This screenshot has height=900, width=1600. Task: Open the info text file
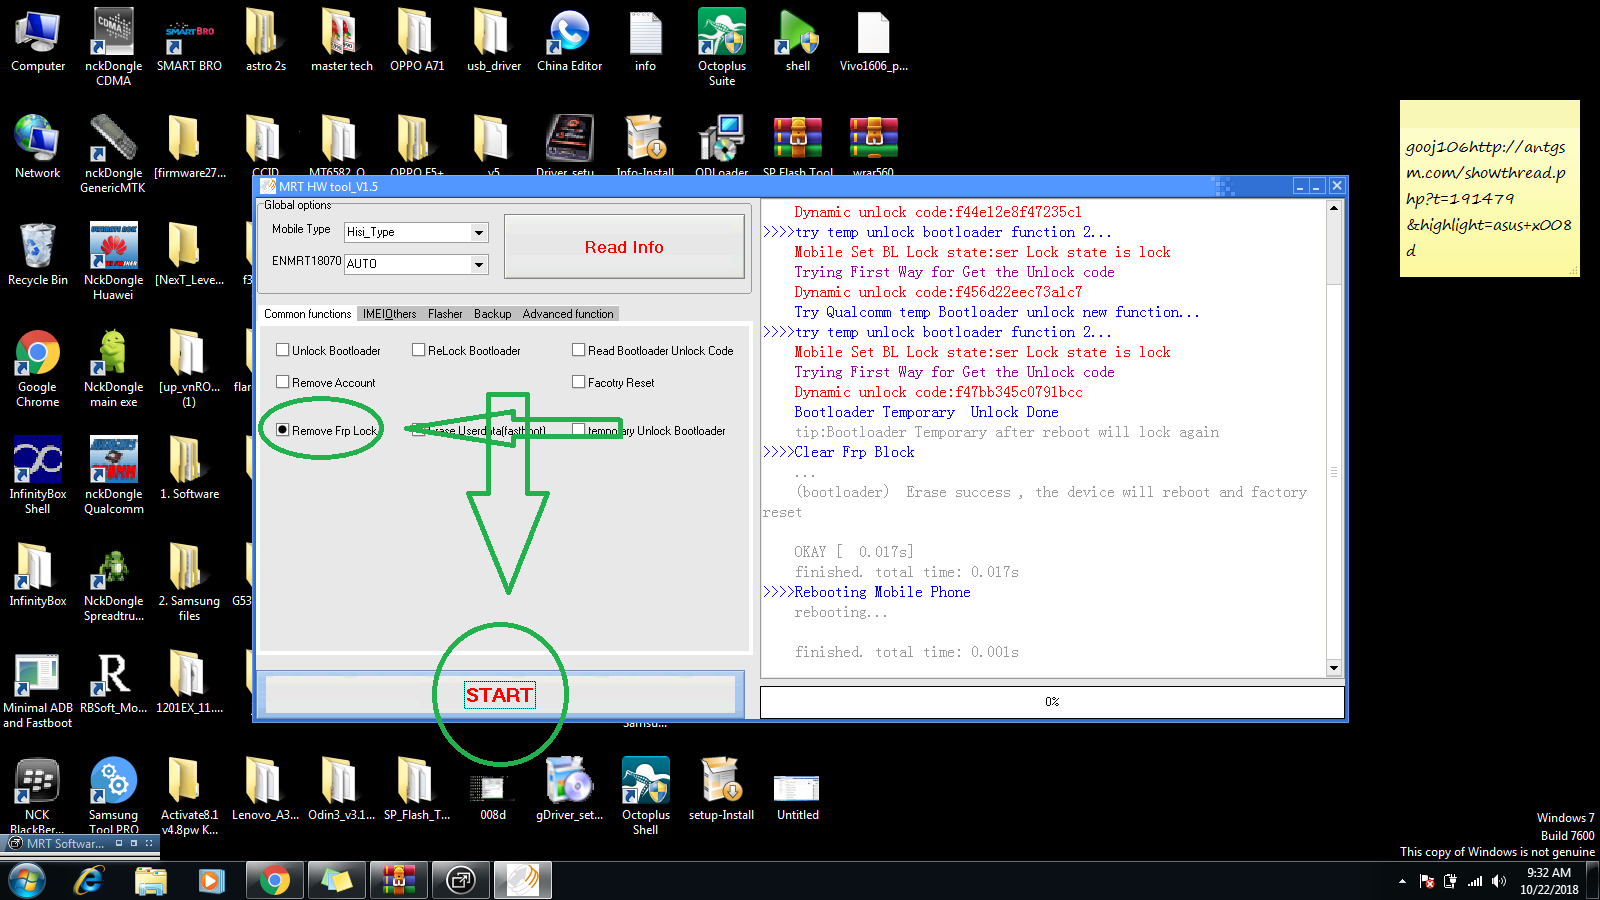(x=645, y=41)
